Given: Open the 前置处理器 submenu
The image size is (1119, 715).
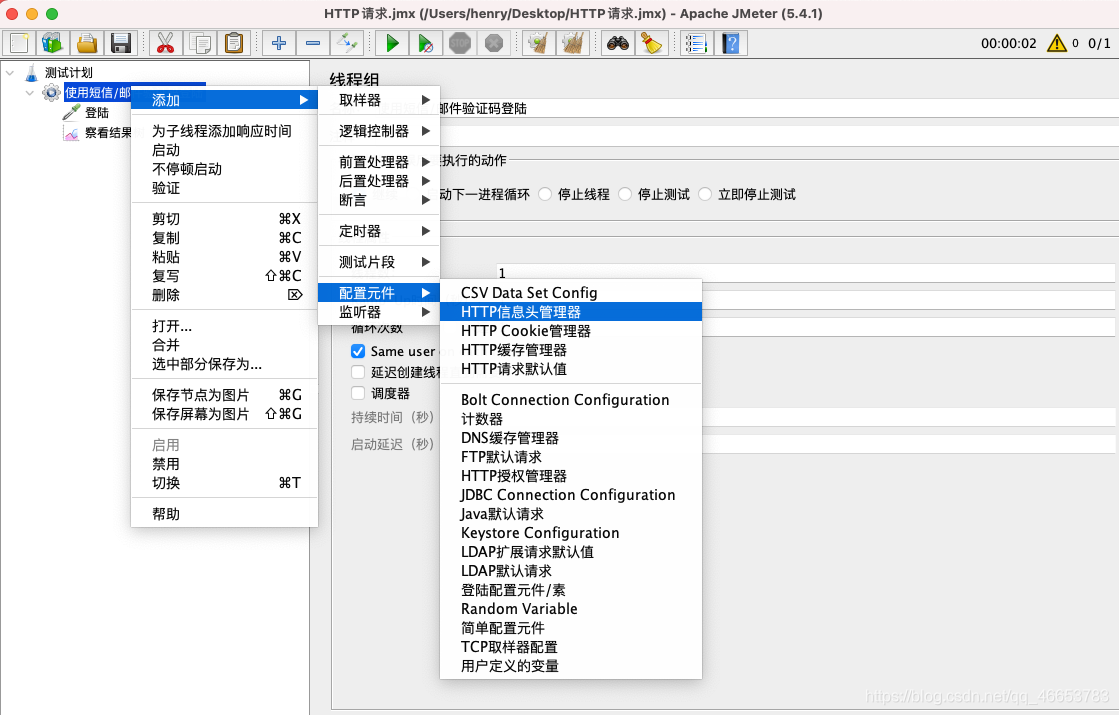Looking at the screenshot, I should 379,162.
